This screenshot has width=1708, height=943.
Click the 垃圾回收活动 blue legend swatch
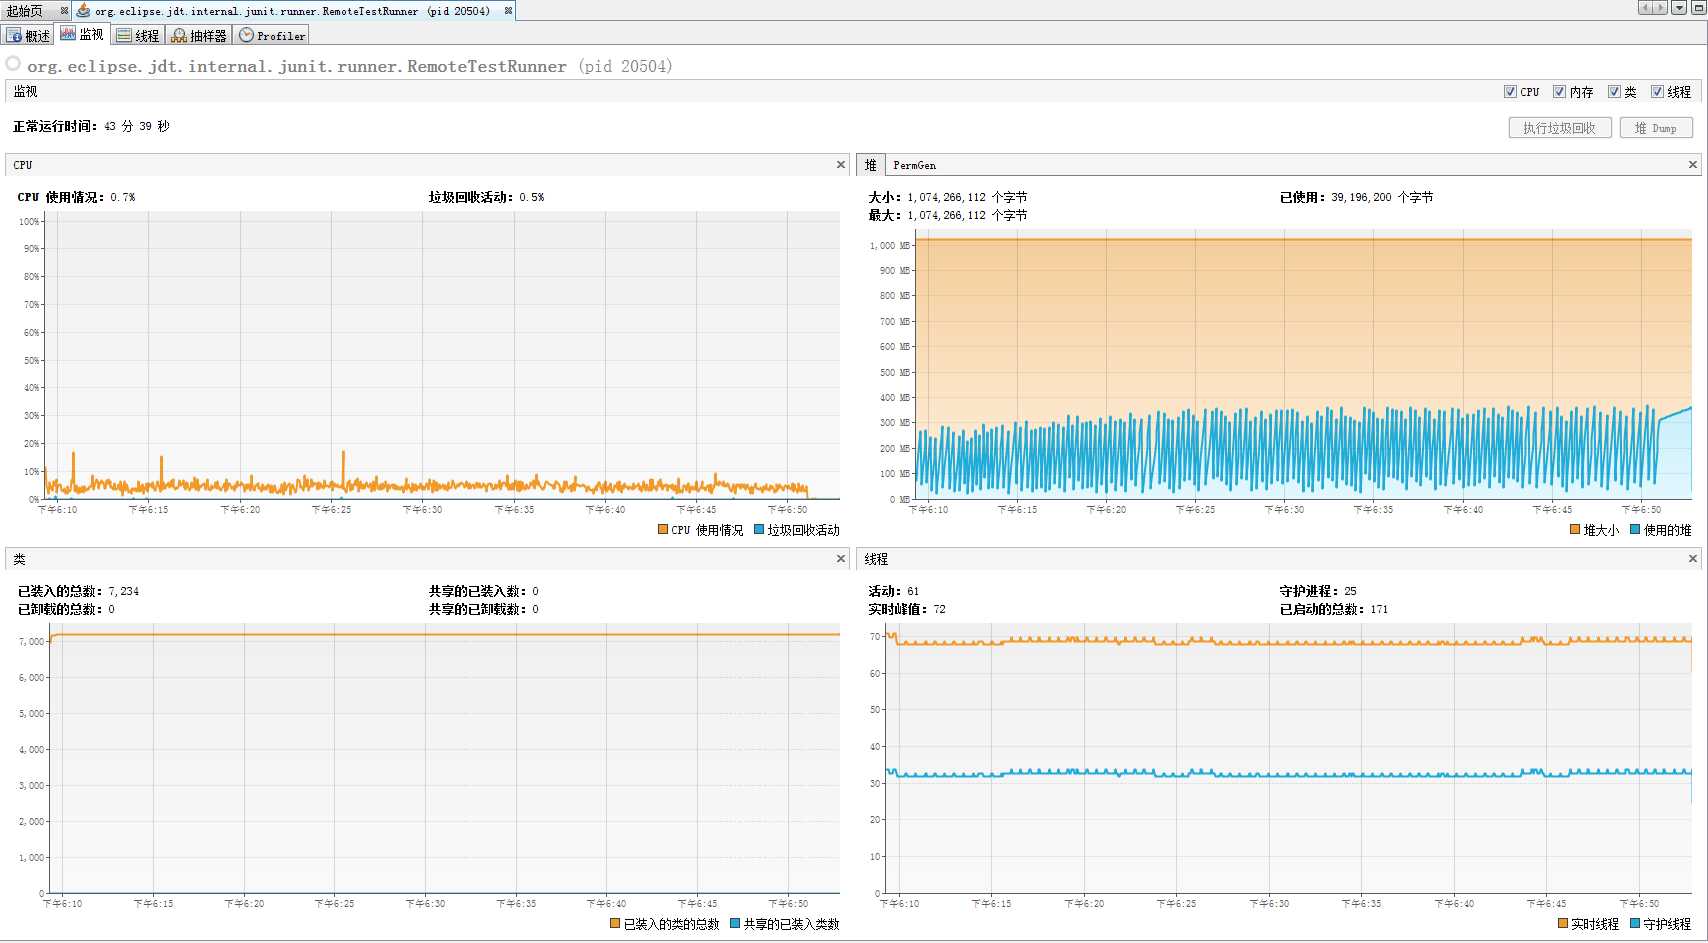click(759, 529)
